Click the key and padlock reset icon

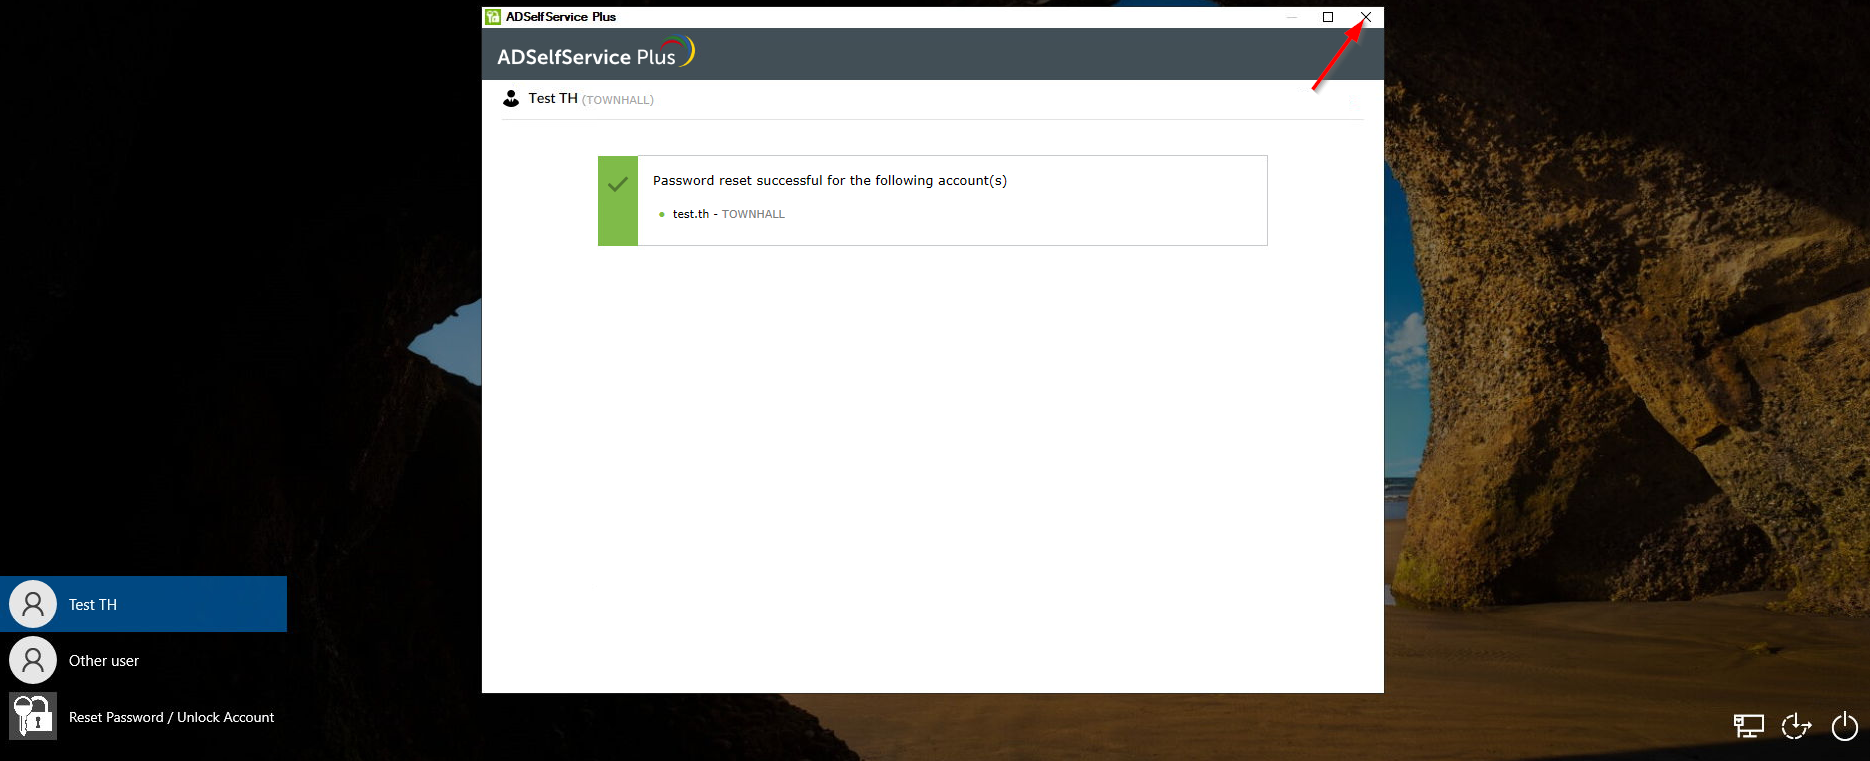coord(33,716)
